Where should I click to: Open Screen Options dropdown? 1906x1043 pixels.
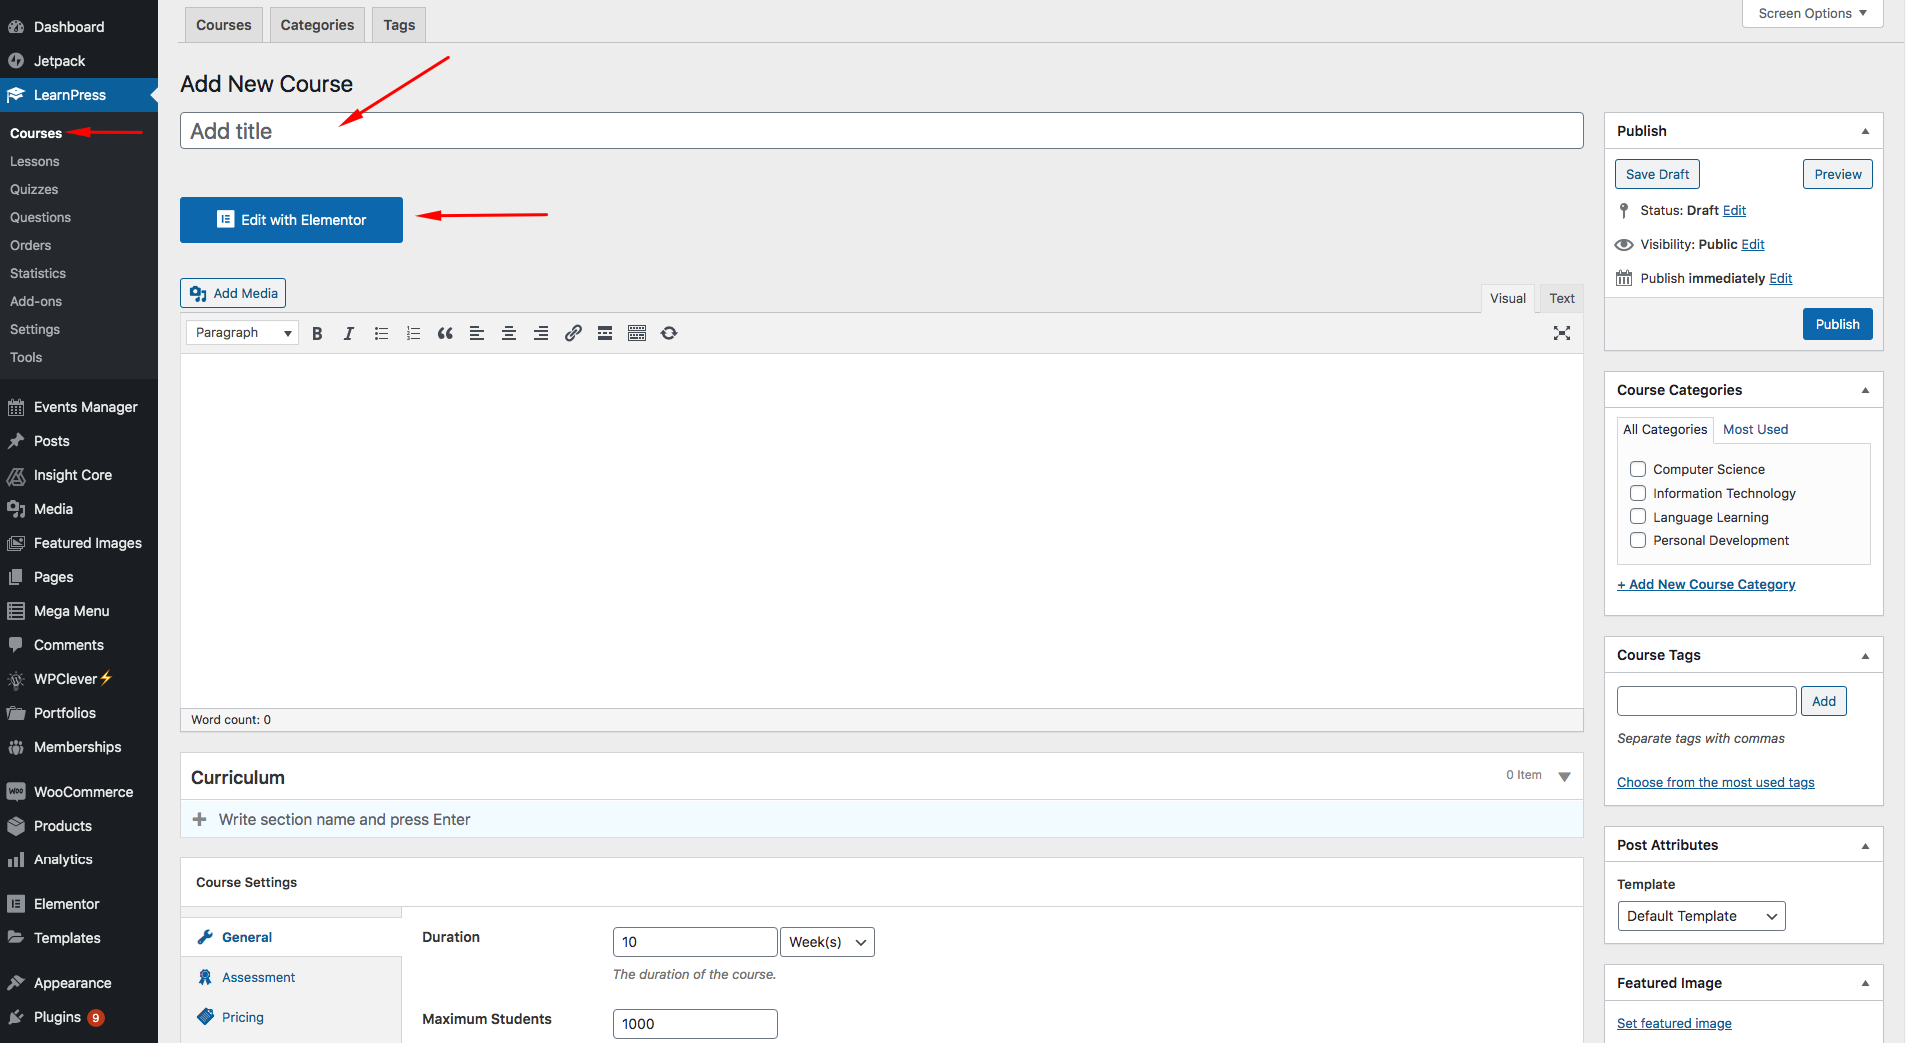coord(1812,13)
